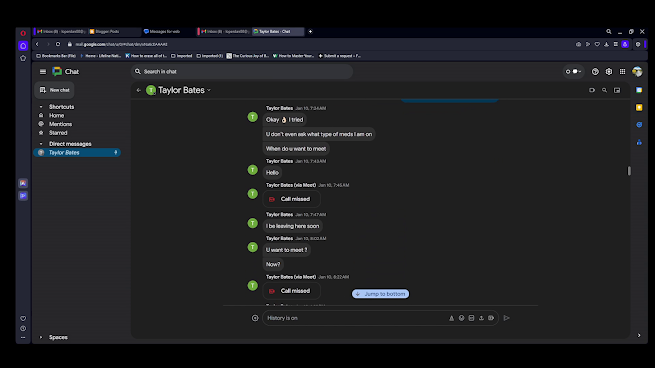Click the Taylor Bates avatar beside Hello message
Screen dimensions: 655x368
[253, 170]
